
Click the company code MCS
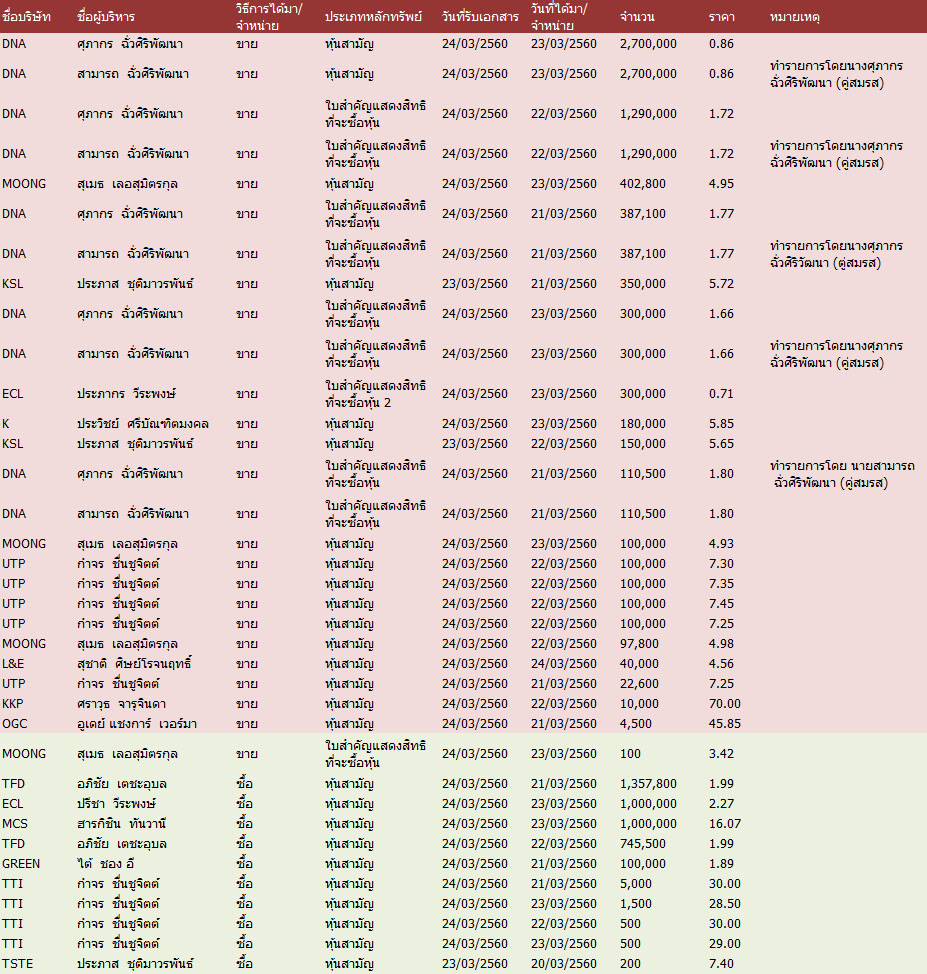click(x=15, y=824)
